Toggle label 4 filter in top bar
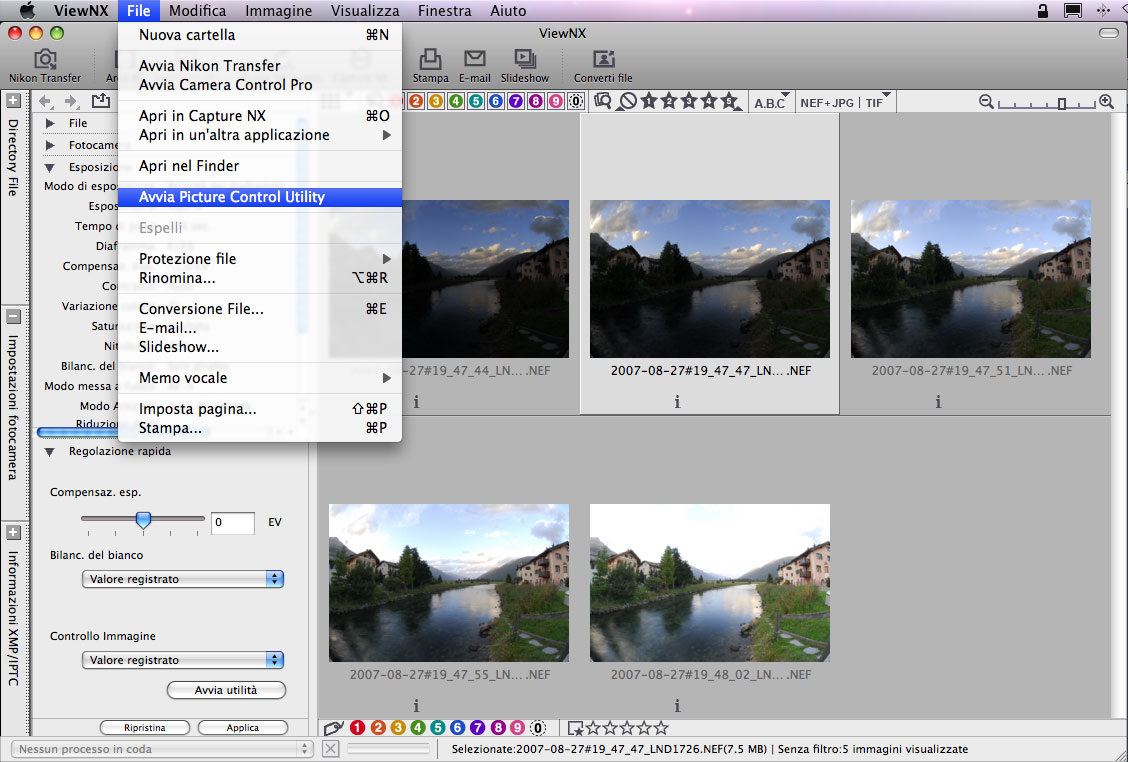This screenshot has height=762, width=1128. coord(456,101)
